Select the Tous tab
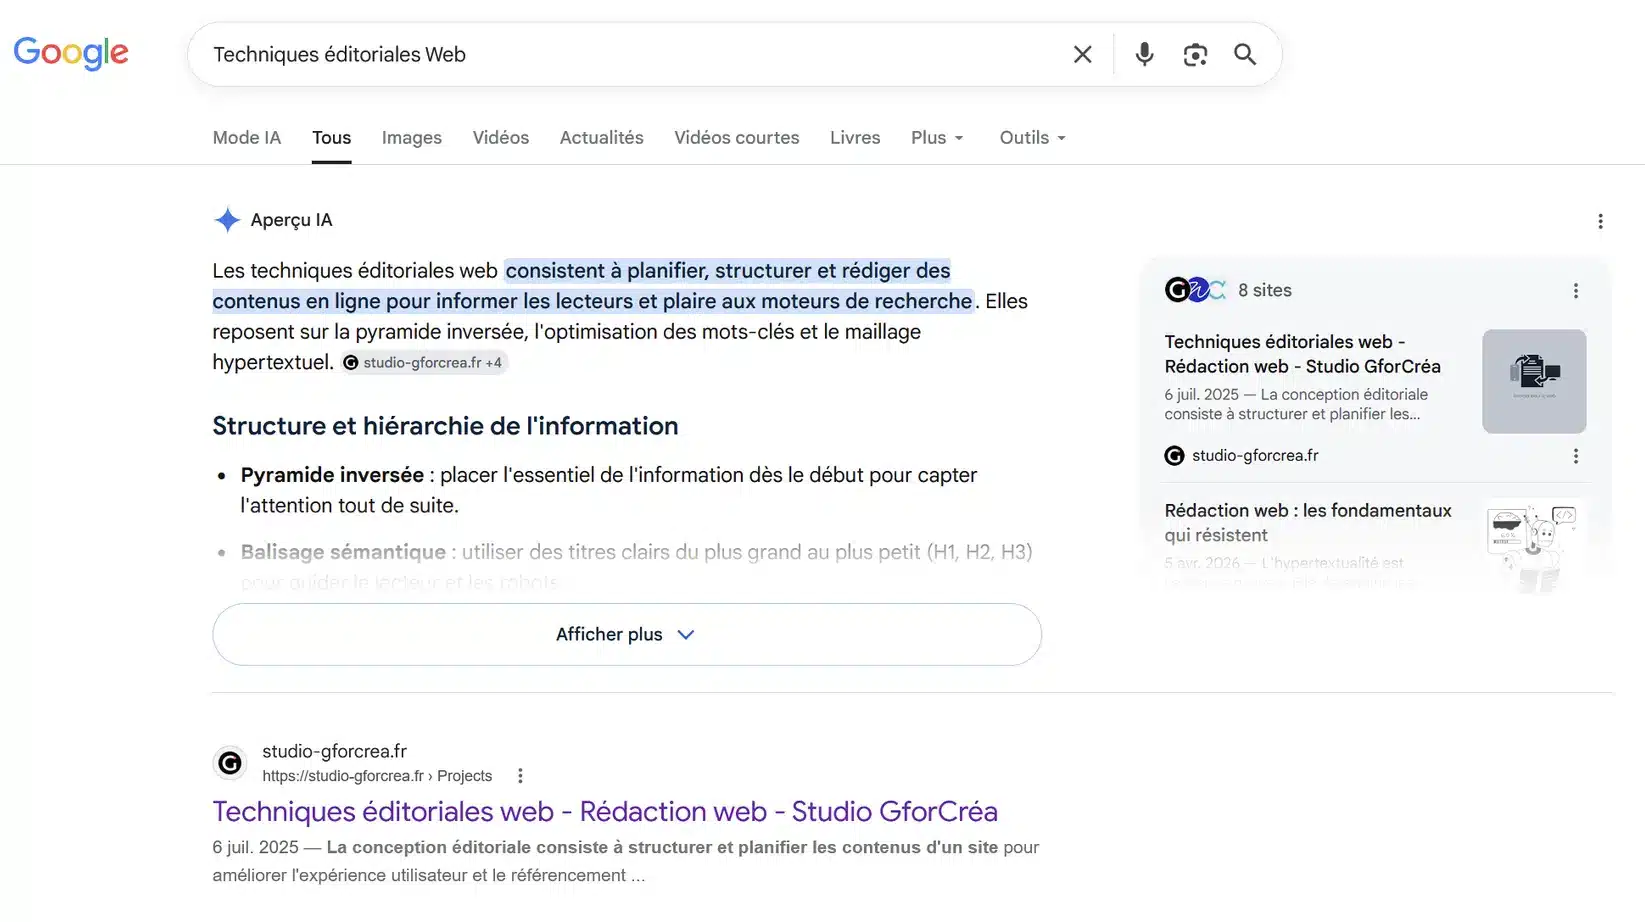Viewport: 1645px width, 922px height. click(x=331, y=138)
